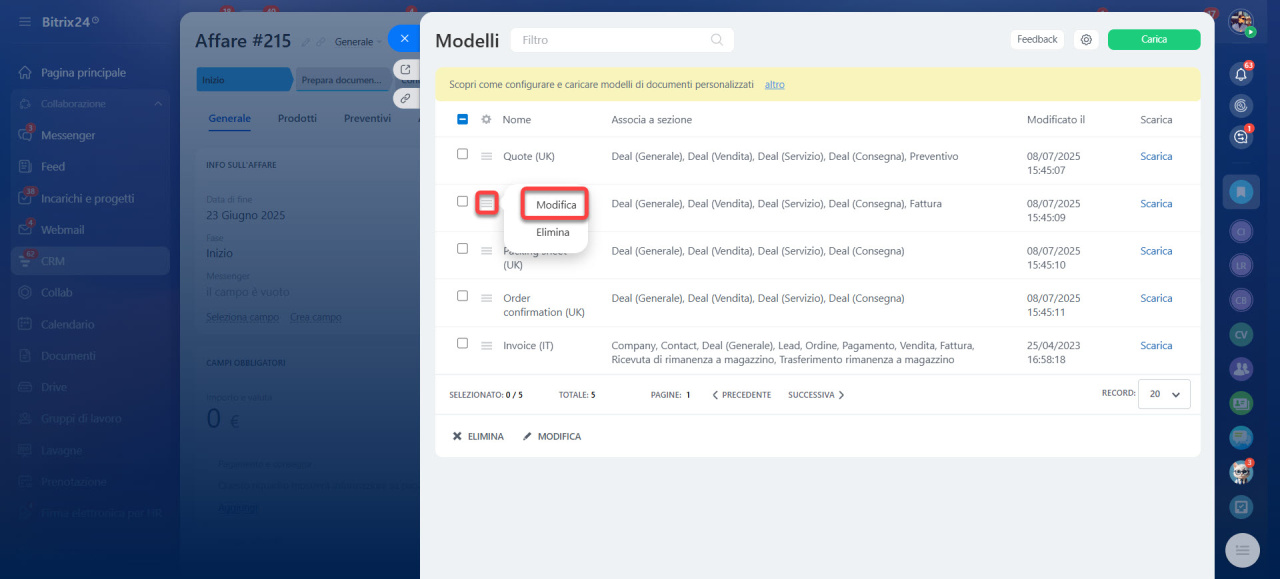Viewport: 1280px width, 579px height.
Task: Click the hamburger icon for Quote (UK) row
Action: [487, 156]
